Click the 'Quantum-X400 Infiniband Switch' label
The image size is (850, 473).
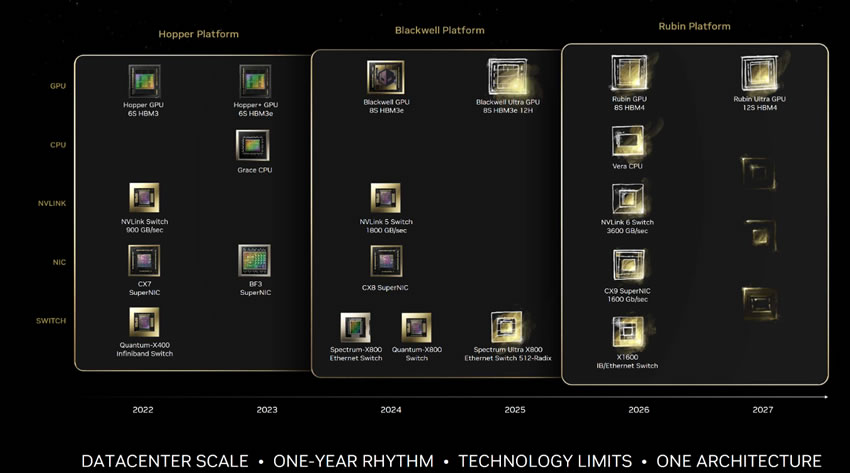tap(145, 349)
